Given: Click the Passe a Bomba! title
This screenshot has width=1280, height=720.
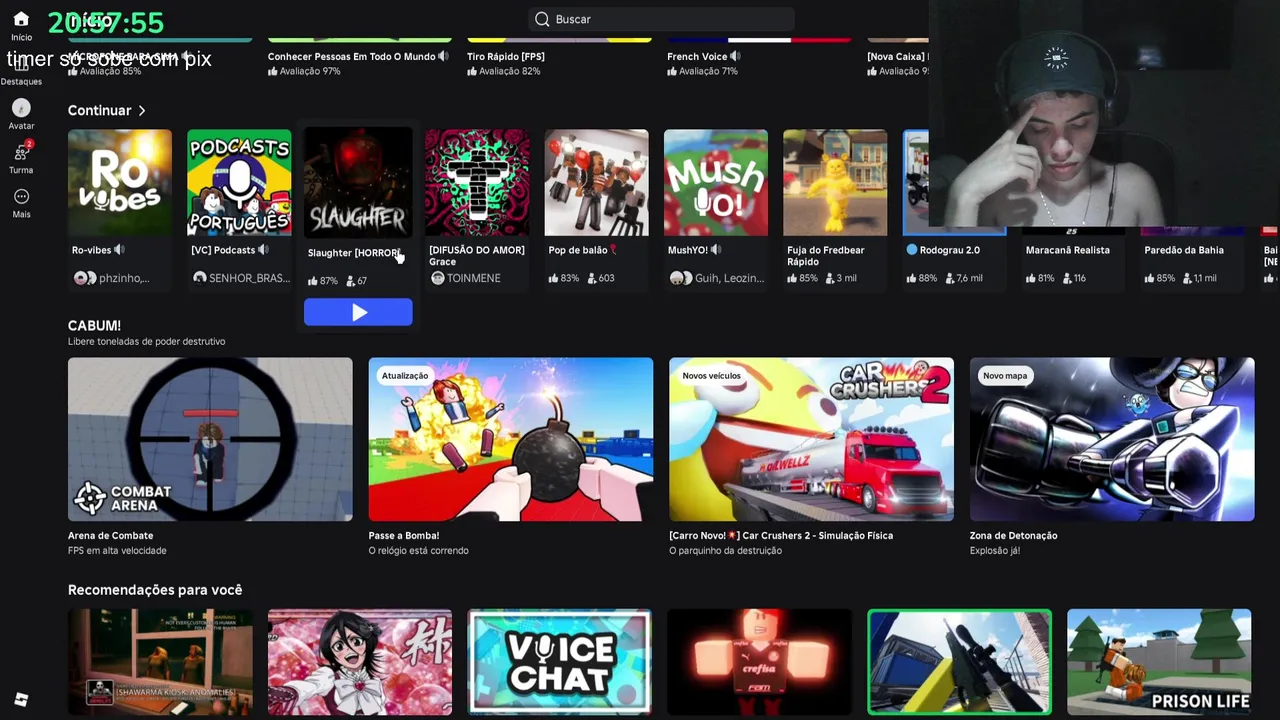Looking at the screenshot, I should 404,536.
